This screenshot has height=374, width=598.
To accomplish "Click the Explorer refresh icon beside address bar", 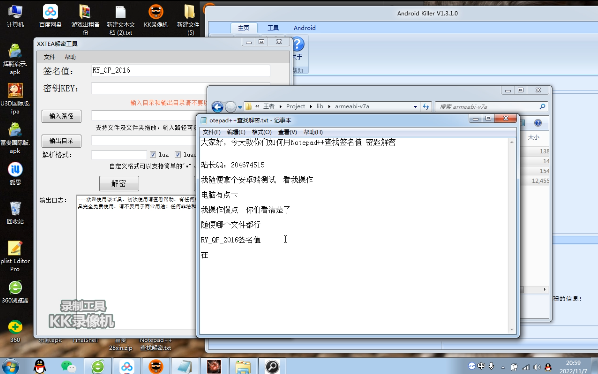I will pos(426,107).
